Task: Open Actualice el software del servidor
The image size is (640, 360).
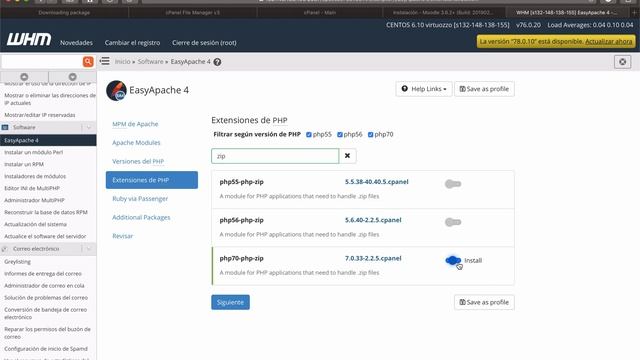Action: coord(45,236)
